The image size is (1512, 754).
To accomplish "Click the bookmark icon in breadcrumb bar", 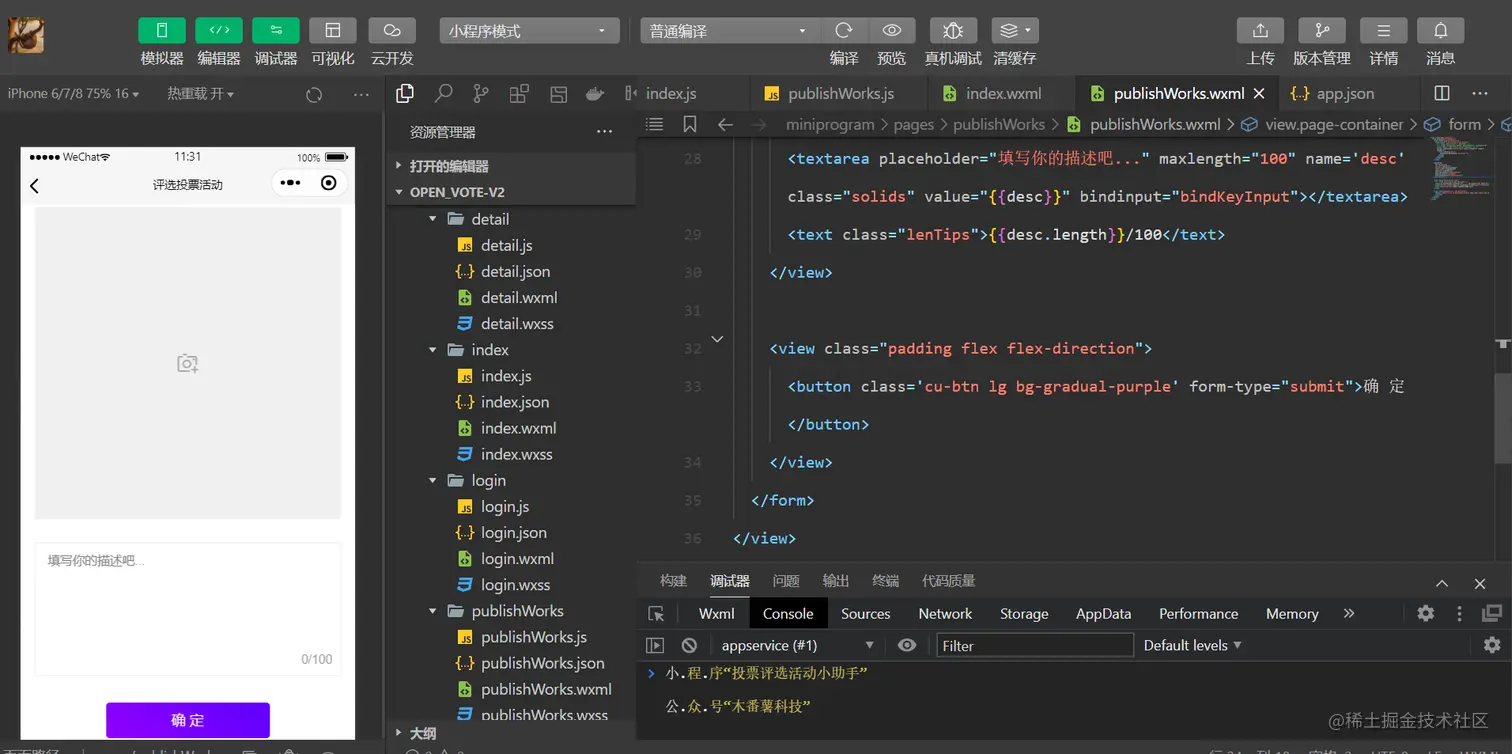I will pos(690,124).
